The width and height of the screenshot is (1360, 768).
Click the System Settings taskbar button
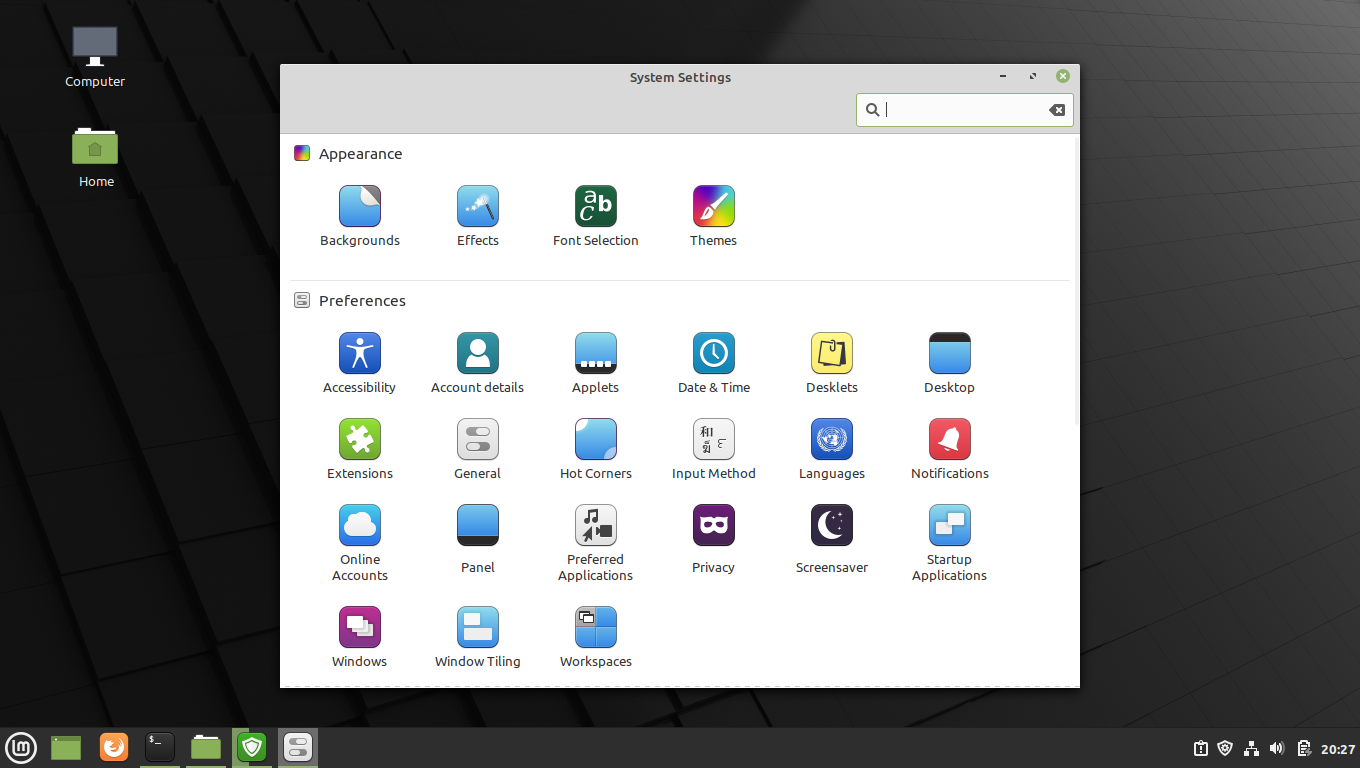[298, 747]
